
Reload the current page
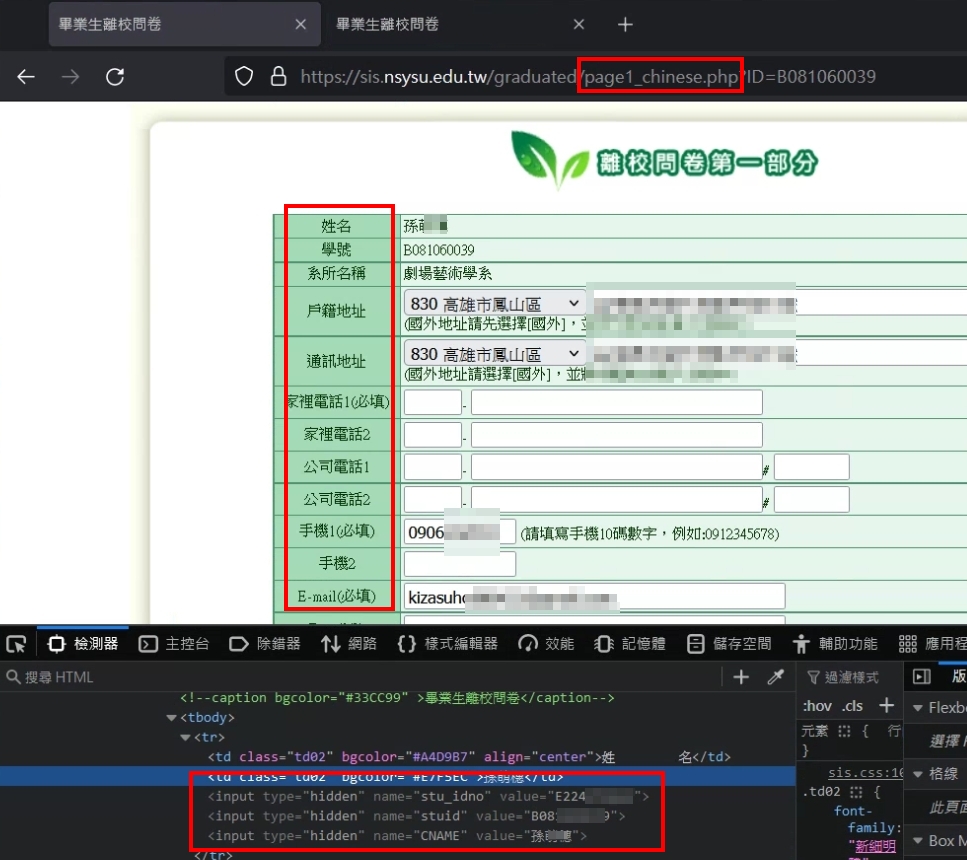(x=115, y=76)
